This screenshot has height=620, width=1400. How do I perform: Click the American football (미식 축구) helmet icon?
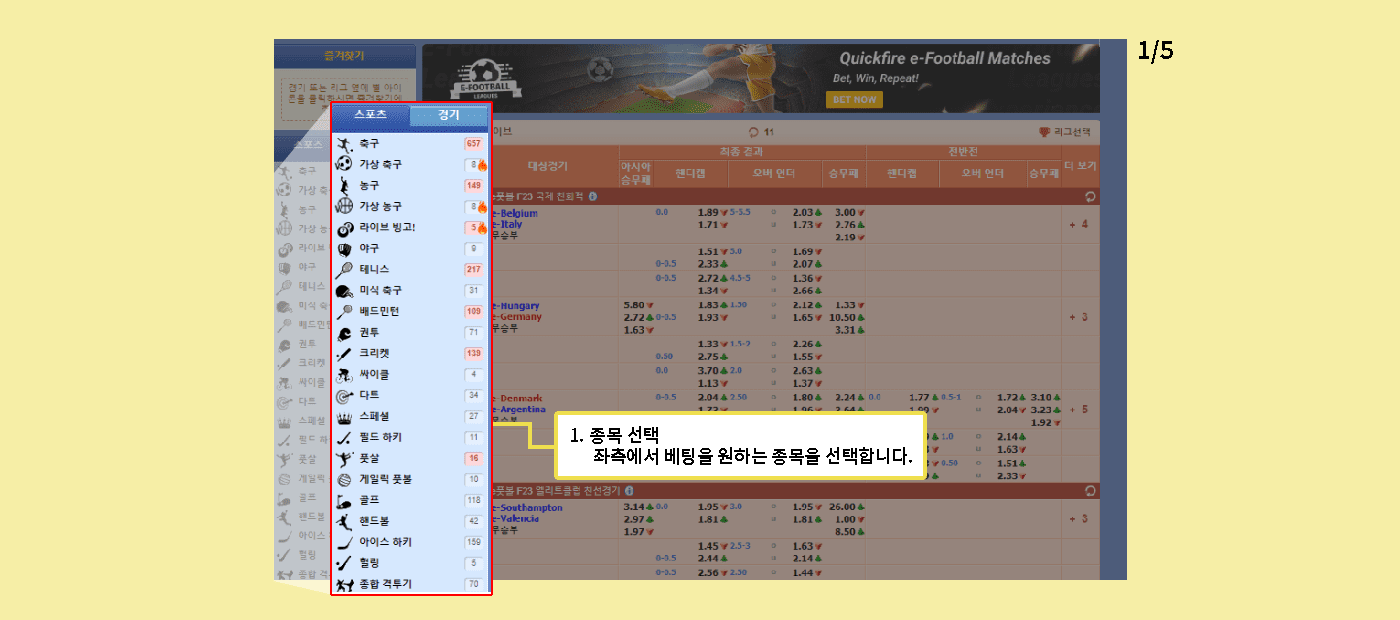[x=344, y=291]
